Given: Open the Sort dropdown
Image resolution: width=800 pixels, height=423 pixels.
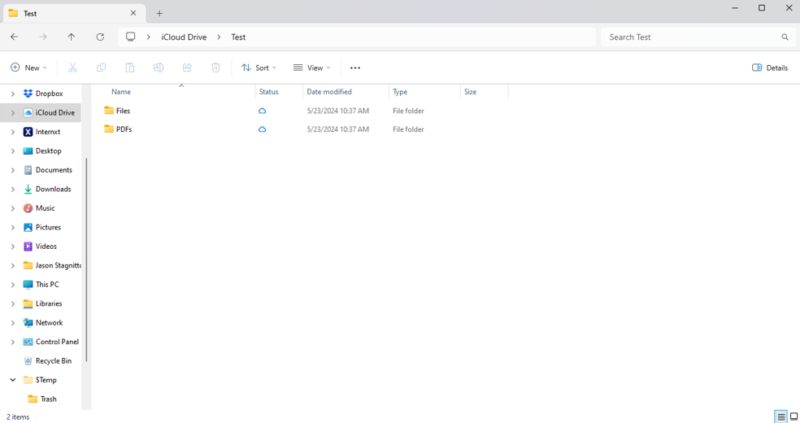Looking at the screenshot, I should [259, 67].
